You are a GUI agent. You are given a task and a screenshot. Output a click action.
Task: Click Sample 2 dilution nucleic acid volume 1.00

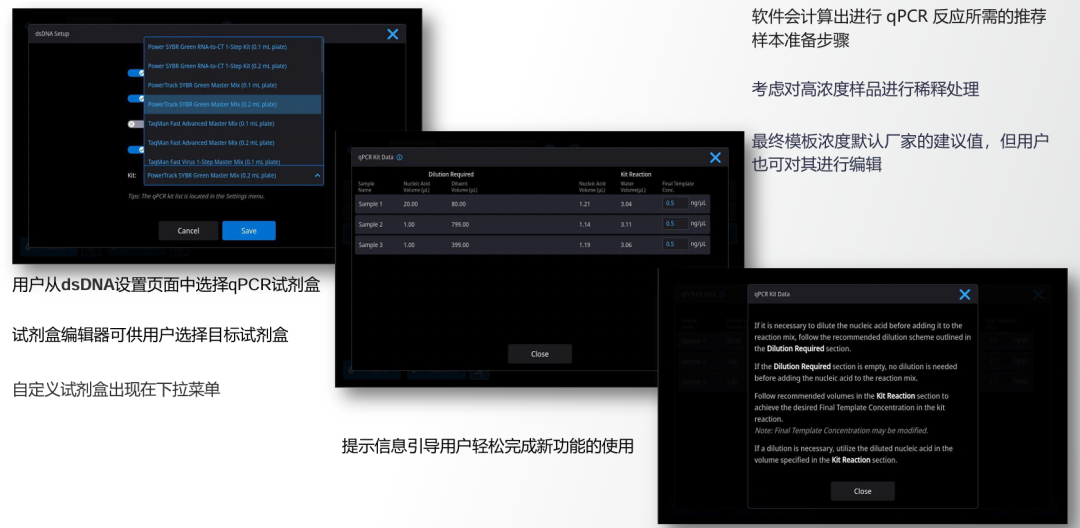pyautogui.click(x=409, y=224)
